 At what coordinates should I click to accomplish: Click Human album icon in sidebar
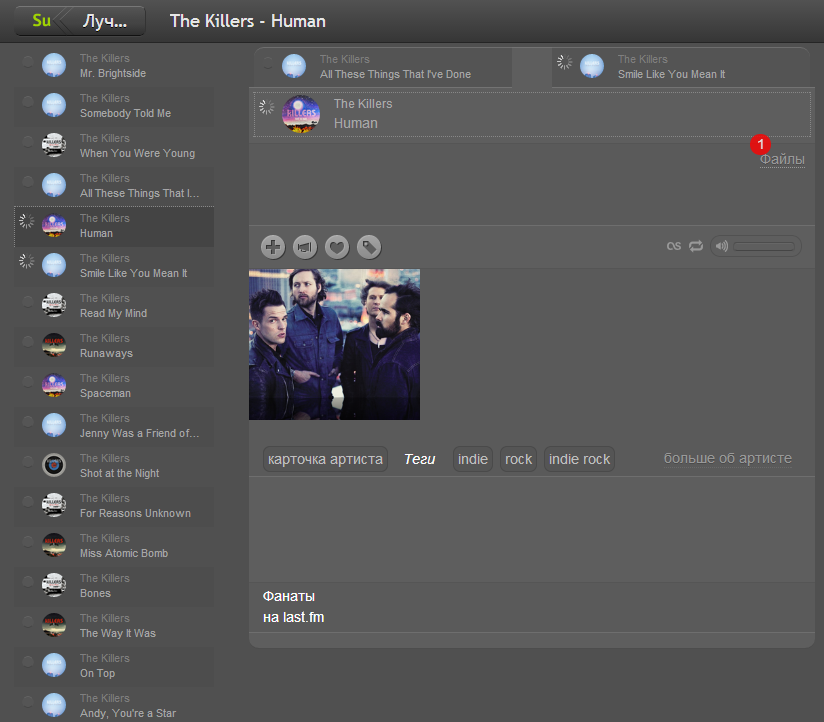[x=54, y=225]
